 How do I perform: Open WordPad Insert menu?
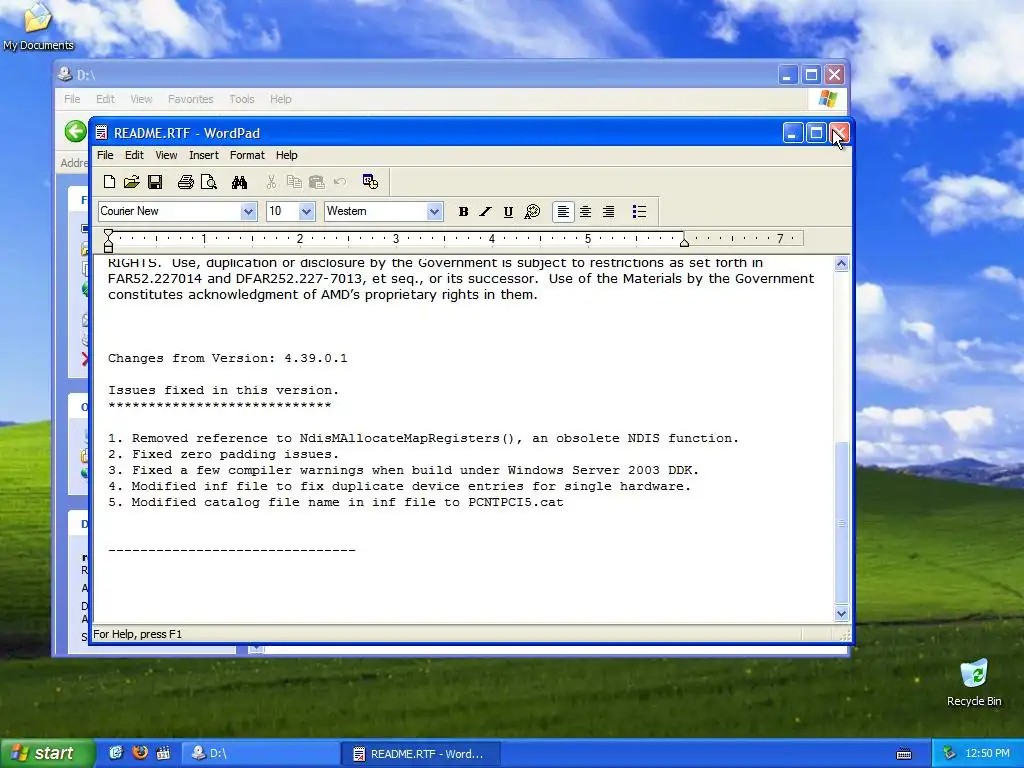tap(204, 155)
